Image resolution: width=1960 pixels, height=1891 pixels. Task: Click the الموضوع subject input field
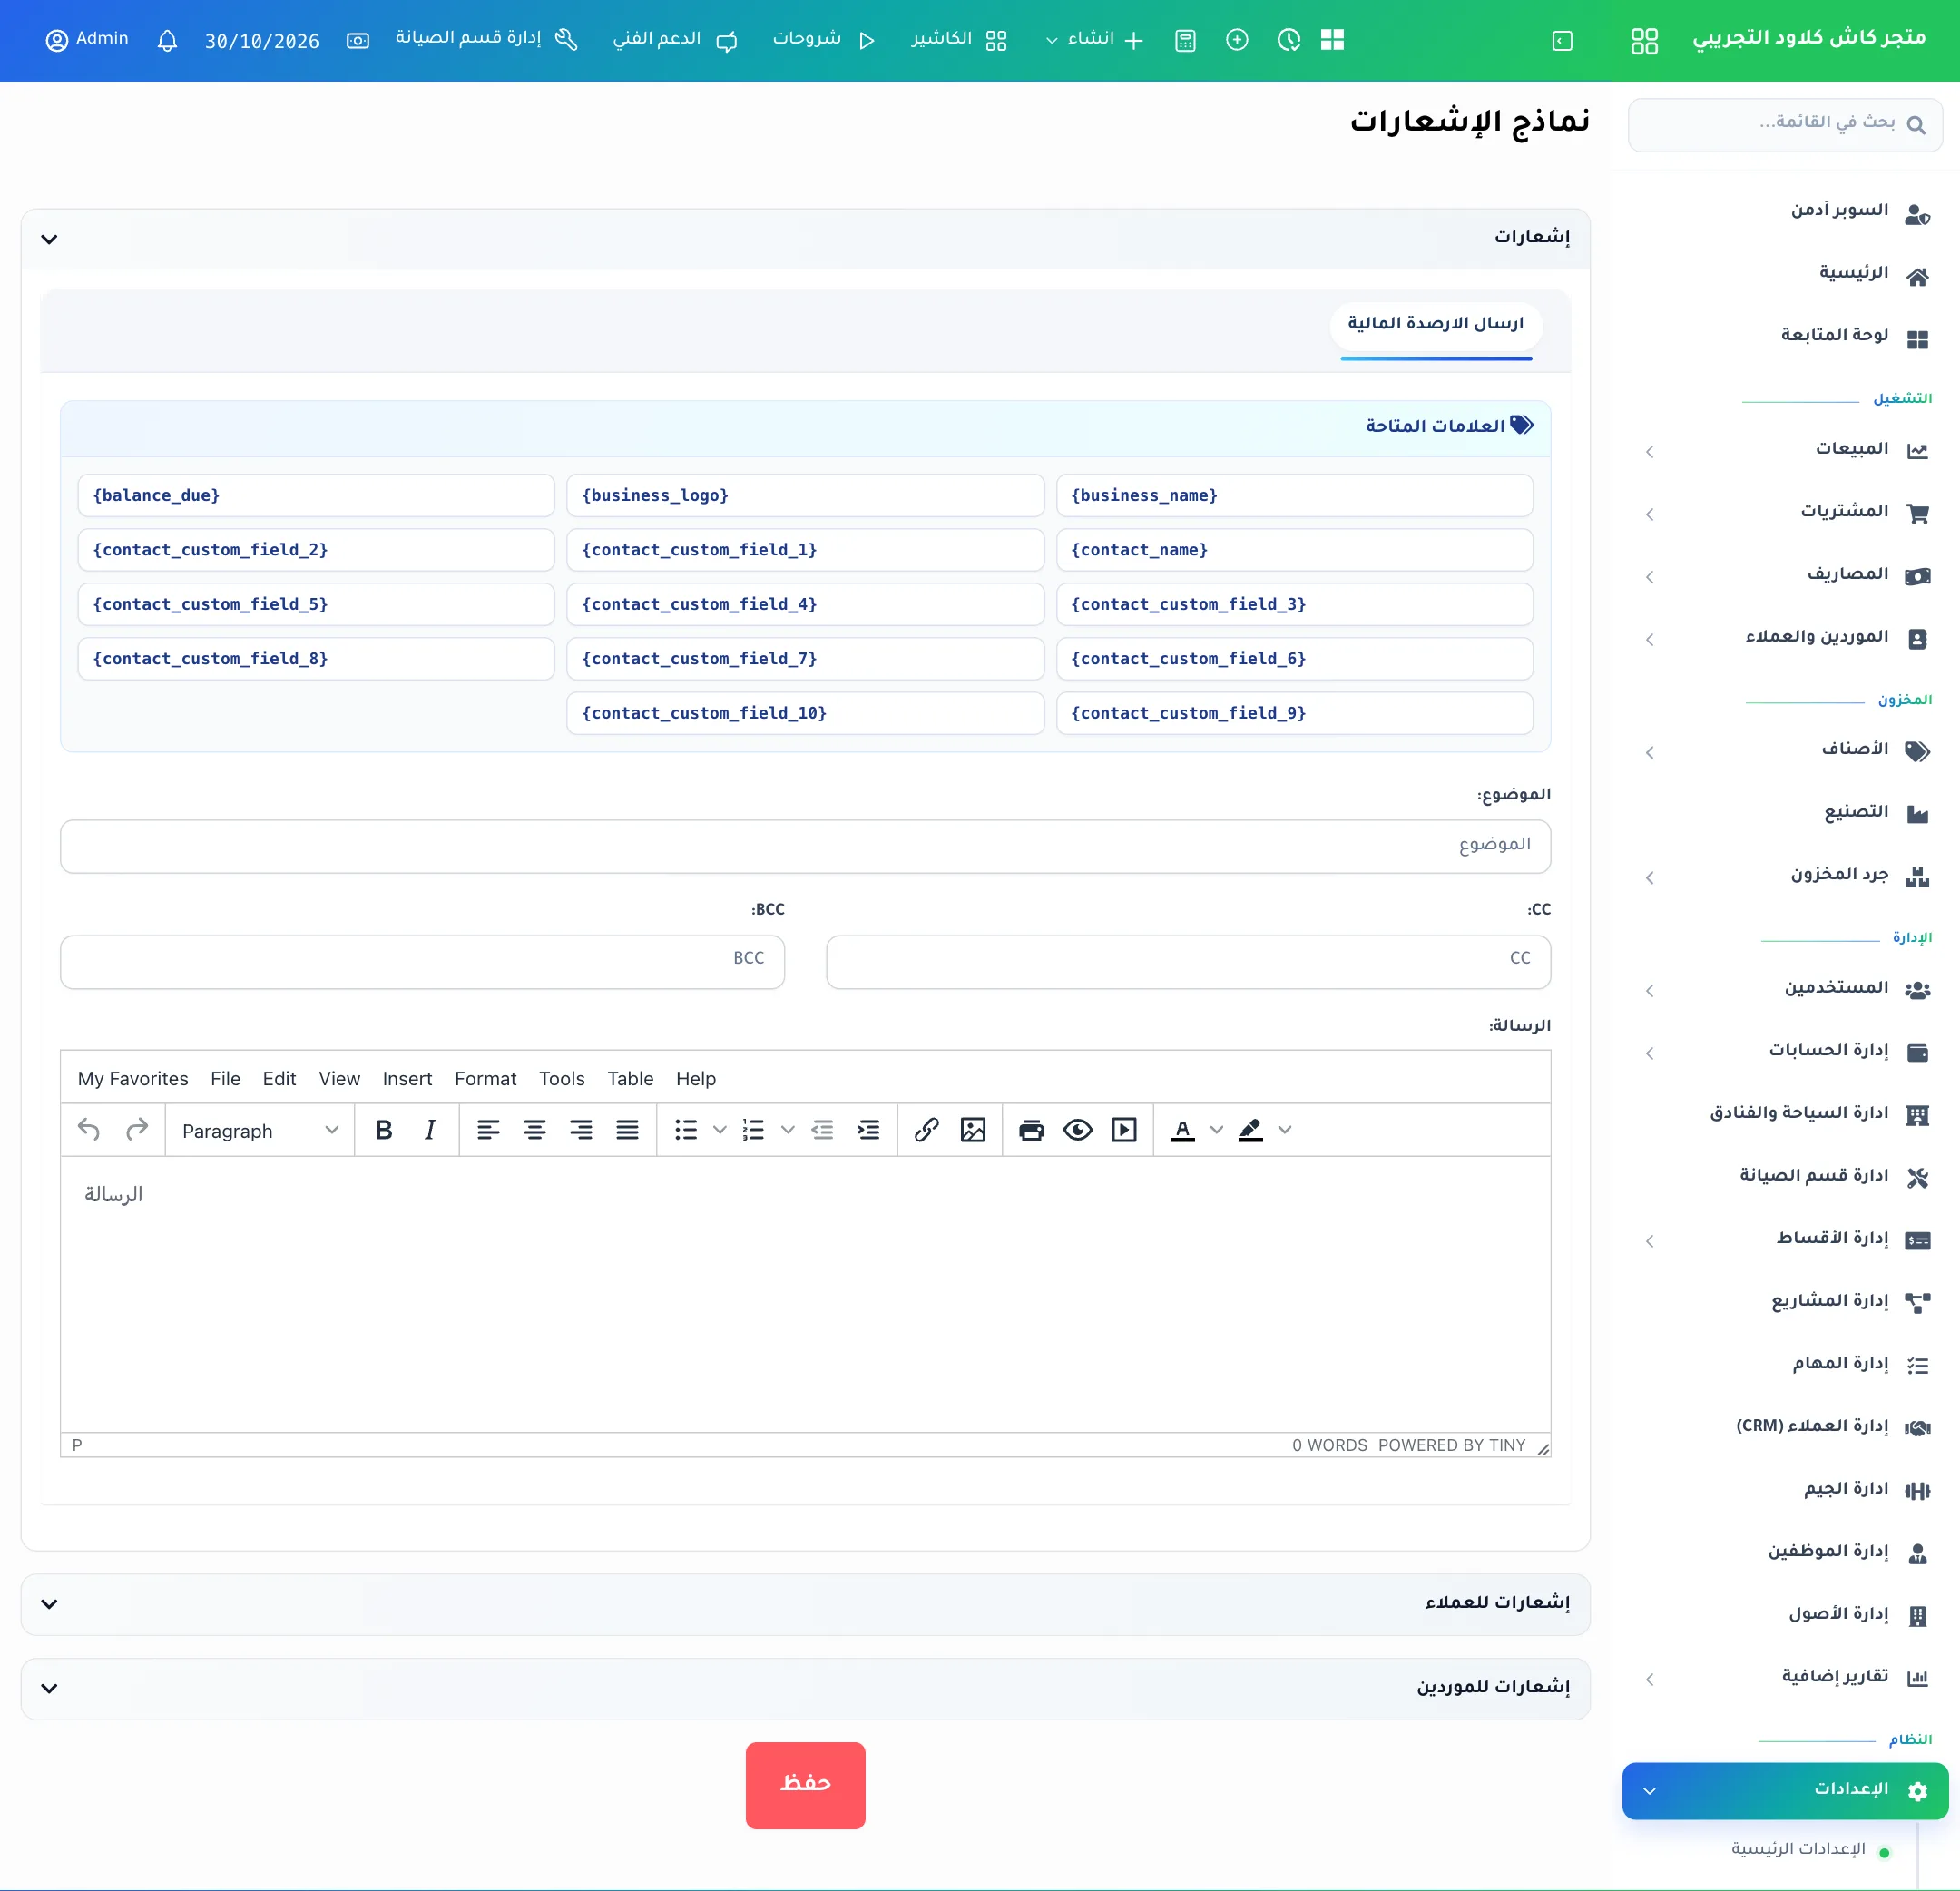click(x=805, y=846)
